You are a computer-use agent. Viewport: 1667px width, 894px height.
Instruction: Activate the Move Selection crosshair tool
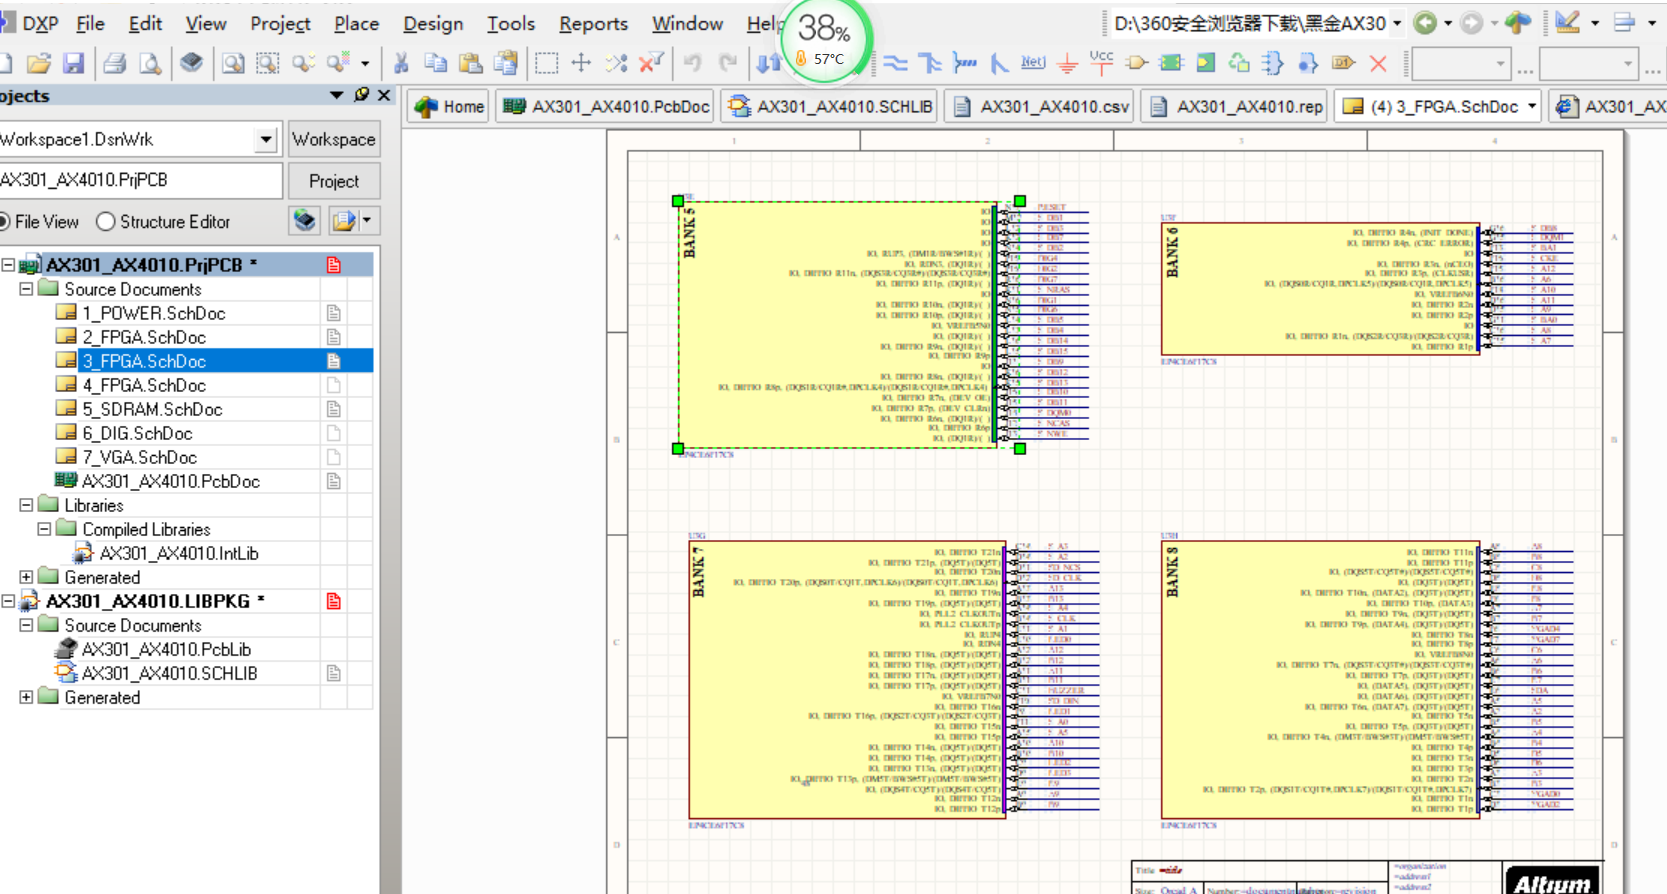[x=581, y=64]
